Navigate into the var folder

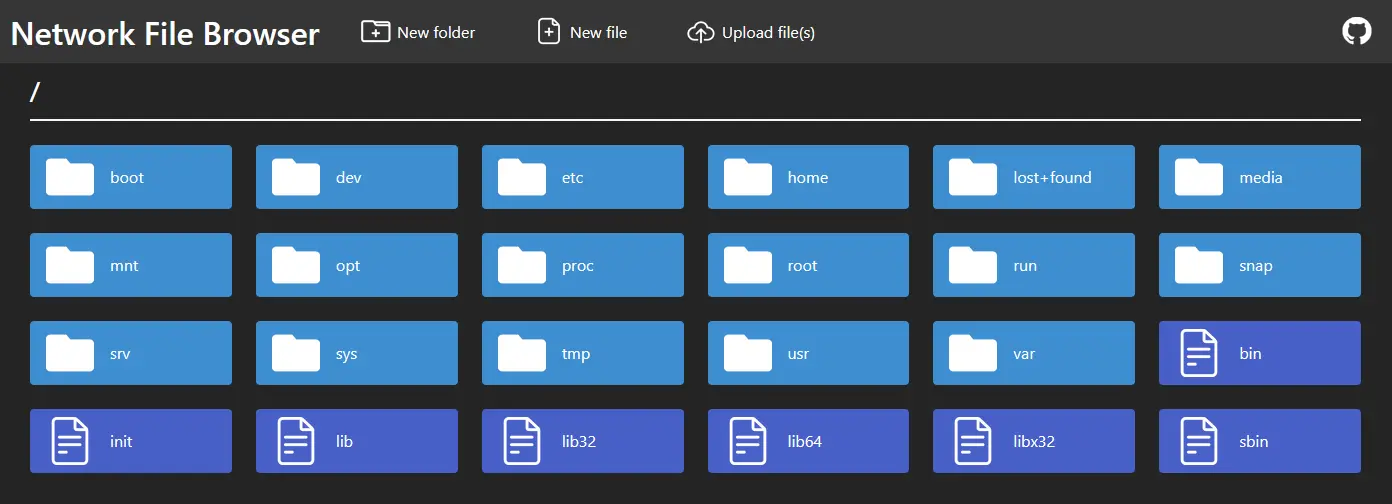coord(1034,353)
